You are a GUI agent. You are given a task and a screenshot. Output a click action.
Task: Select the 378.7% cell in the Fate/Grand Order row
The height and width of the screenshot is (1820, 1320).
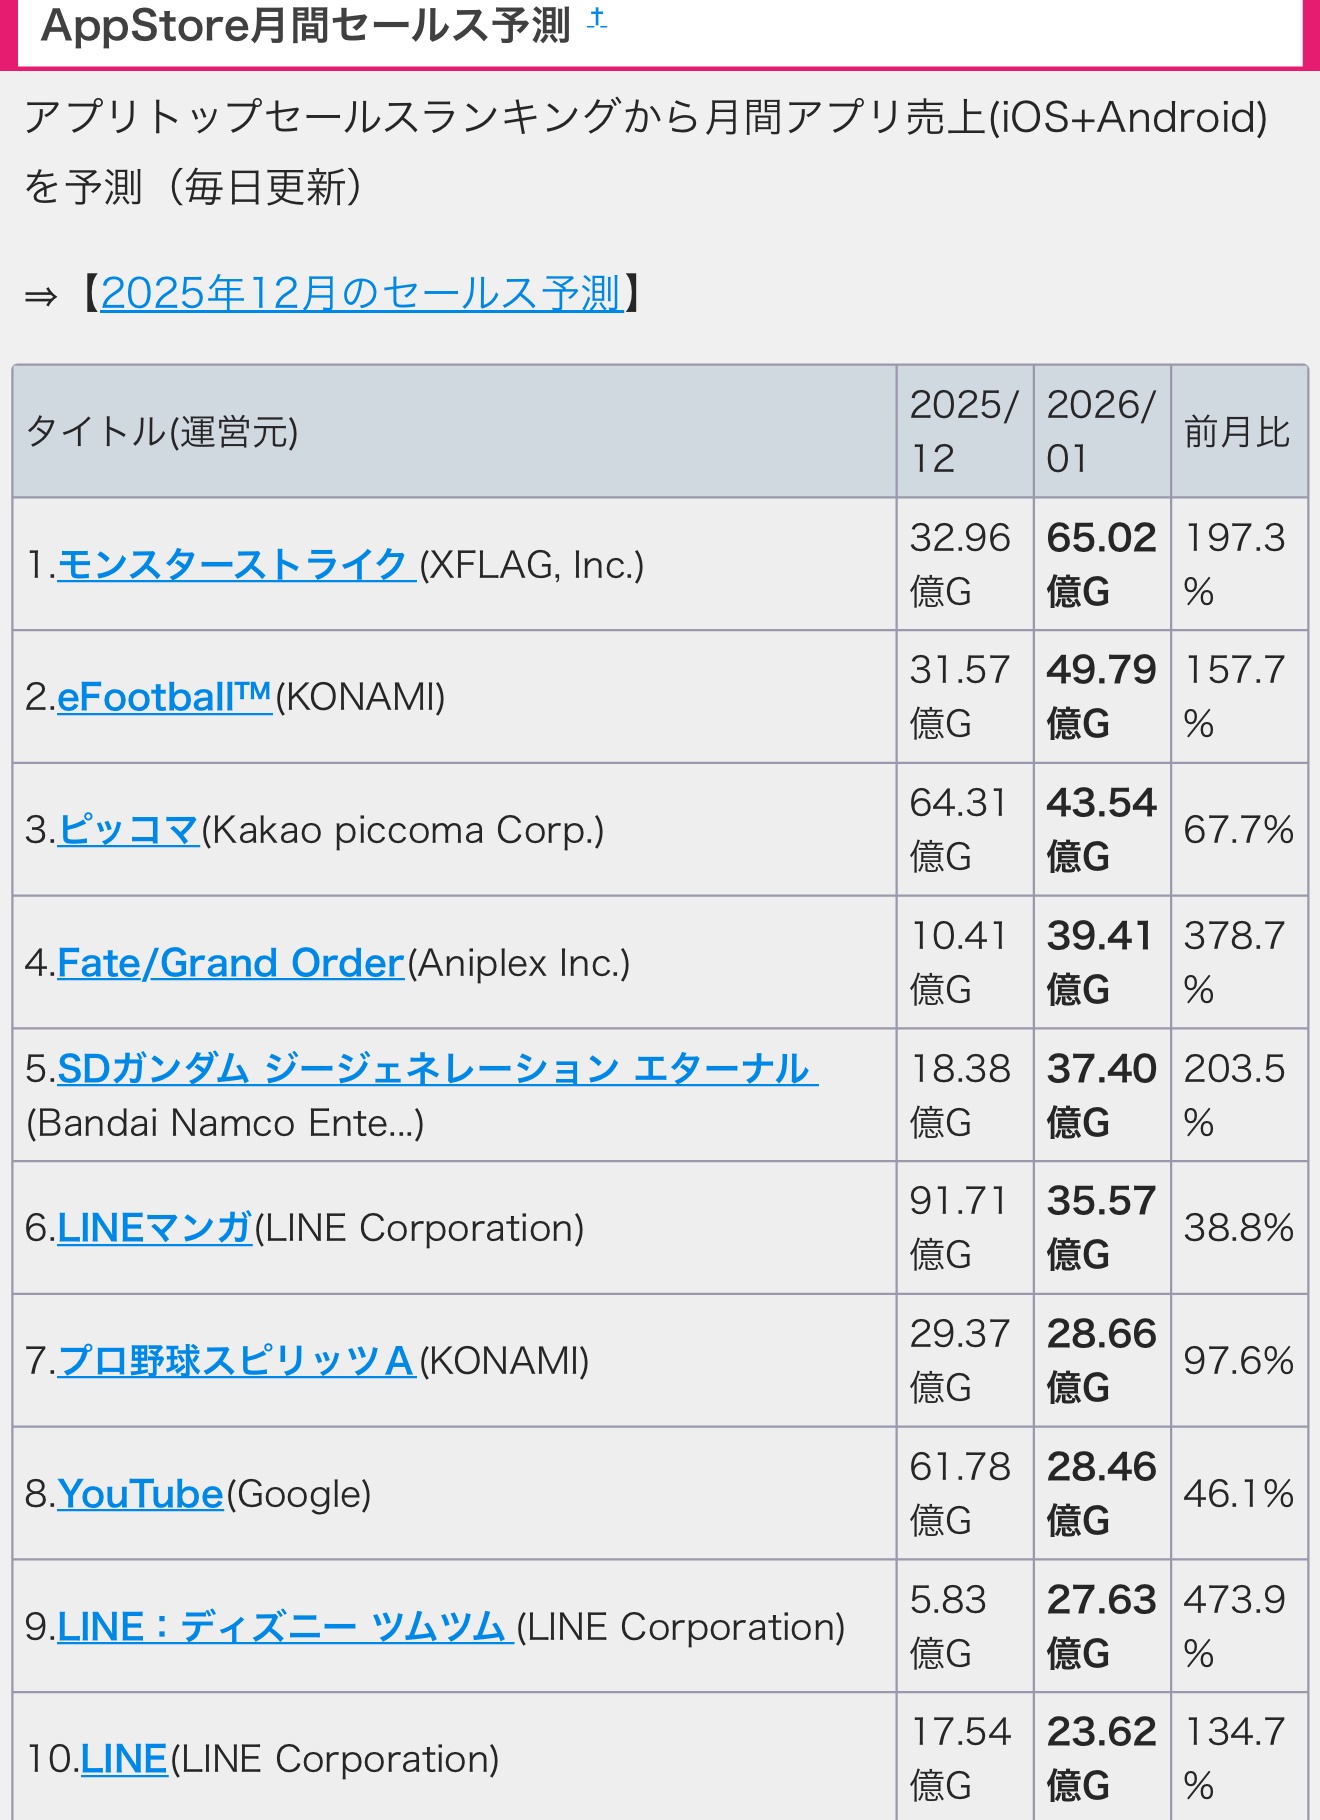tap(1237, 962)
